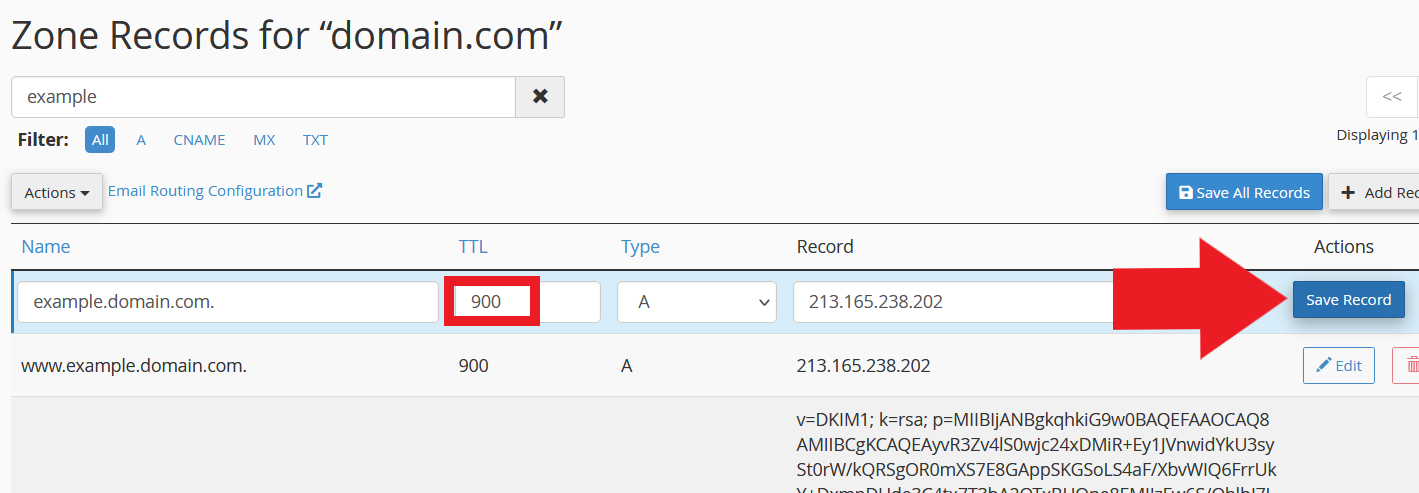This screenshot has height=493, width=1419.
Task: Click the 900 TTL value in the www row
Action: [x=473, y=366]
